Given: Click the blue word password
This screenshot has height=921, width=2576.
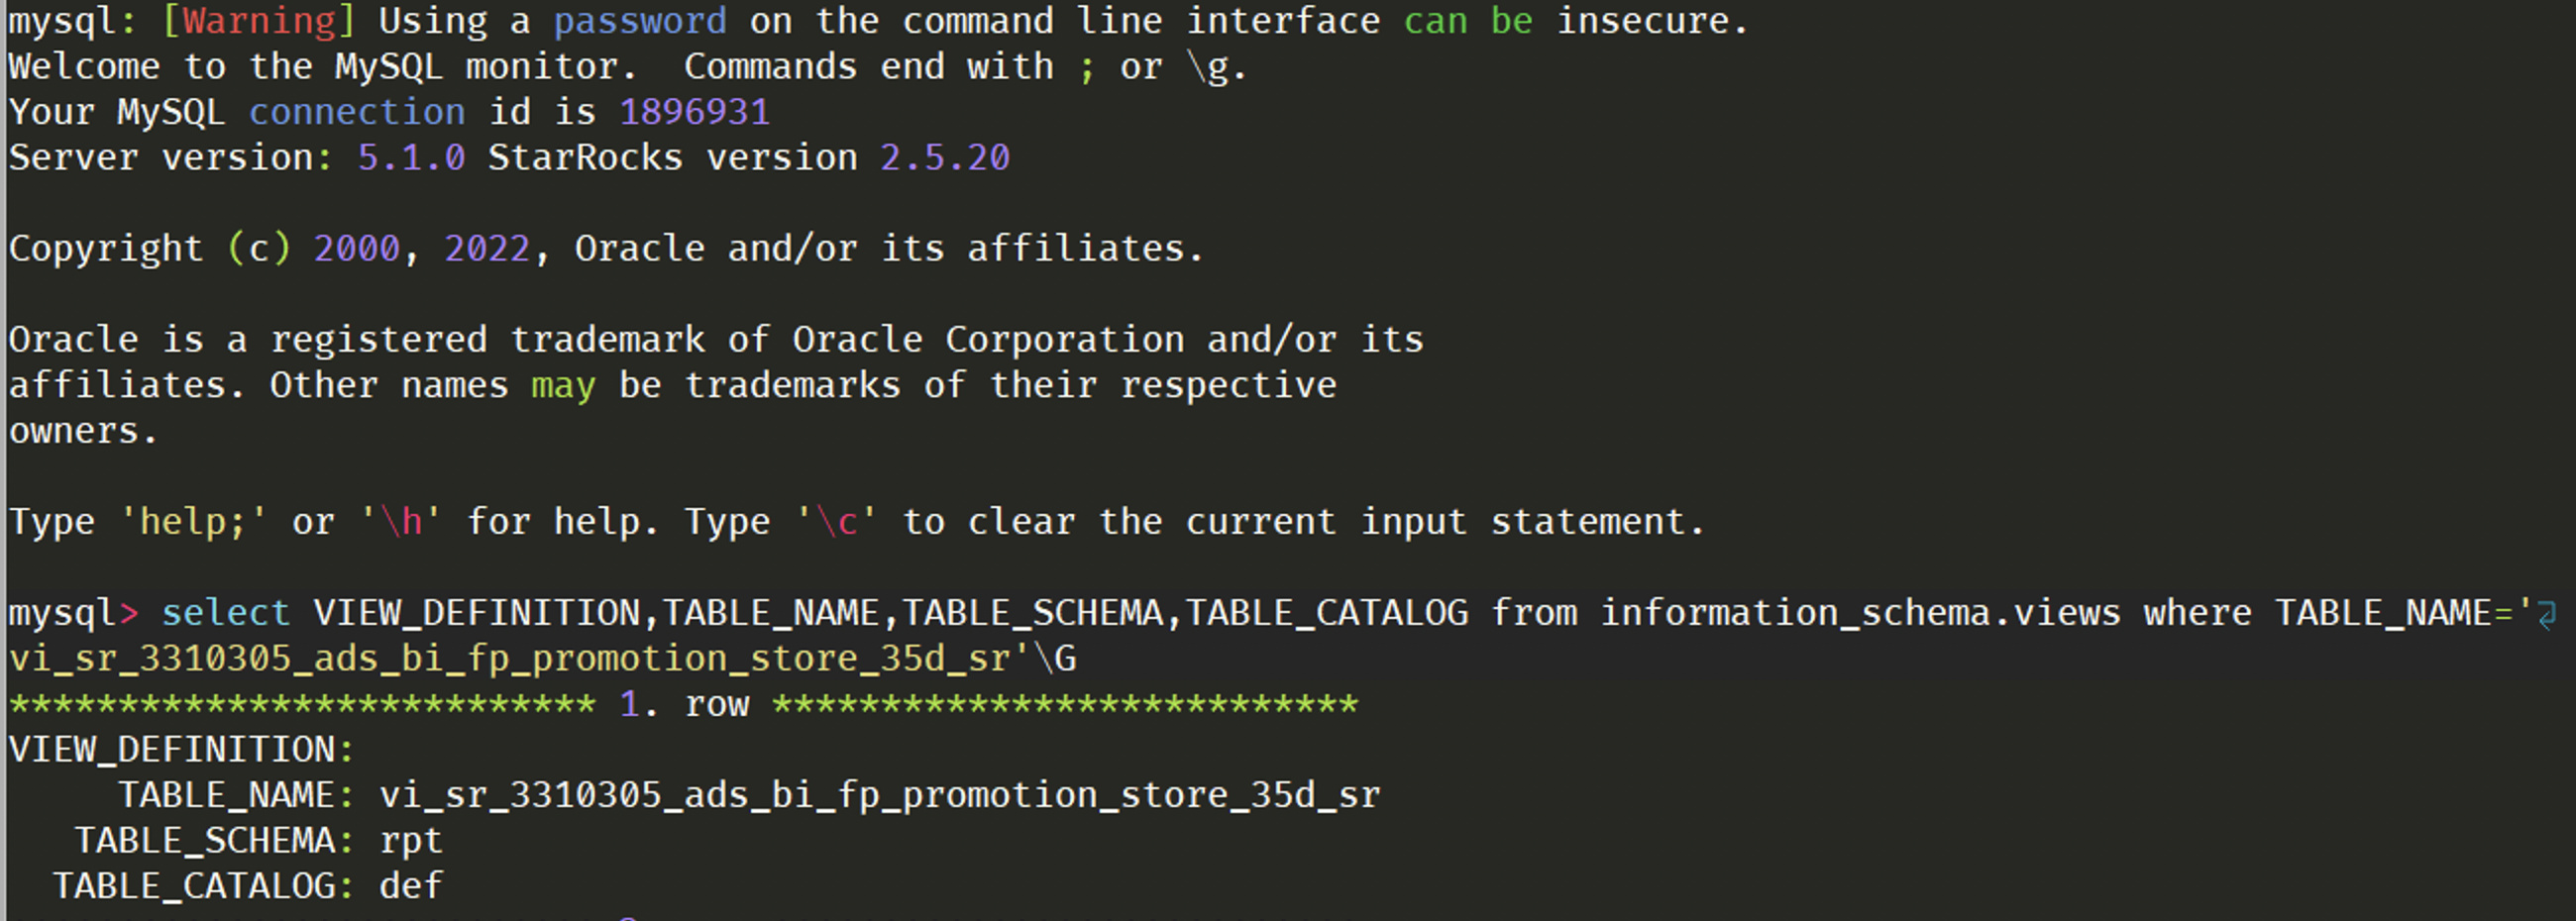Looking at the screenshot, I should (640, 21).
